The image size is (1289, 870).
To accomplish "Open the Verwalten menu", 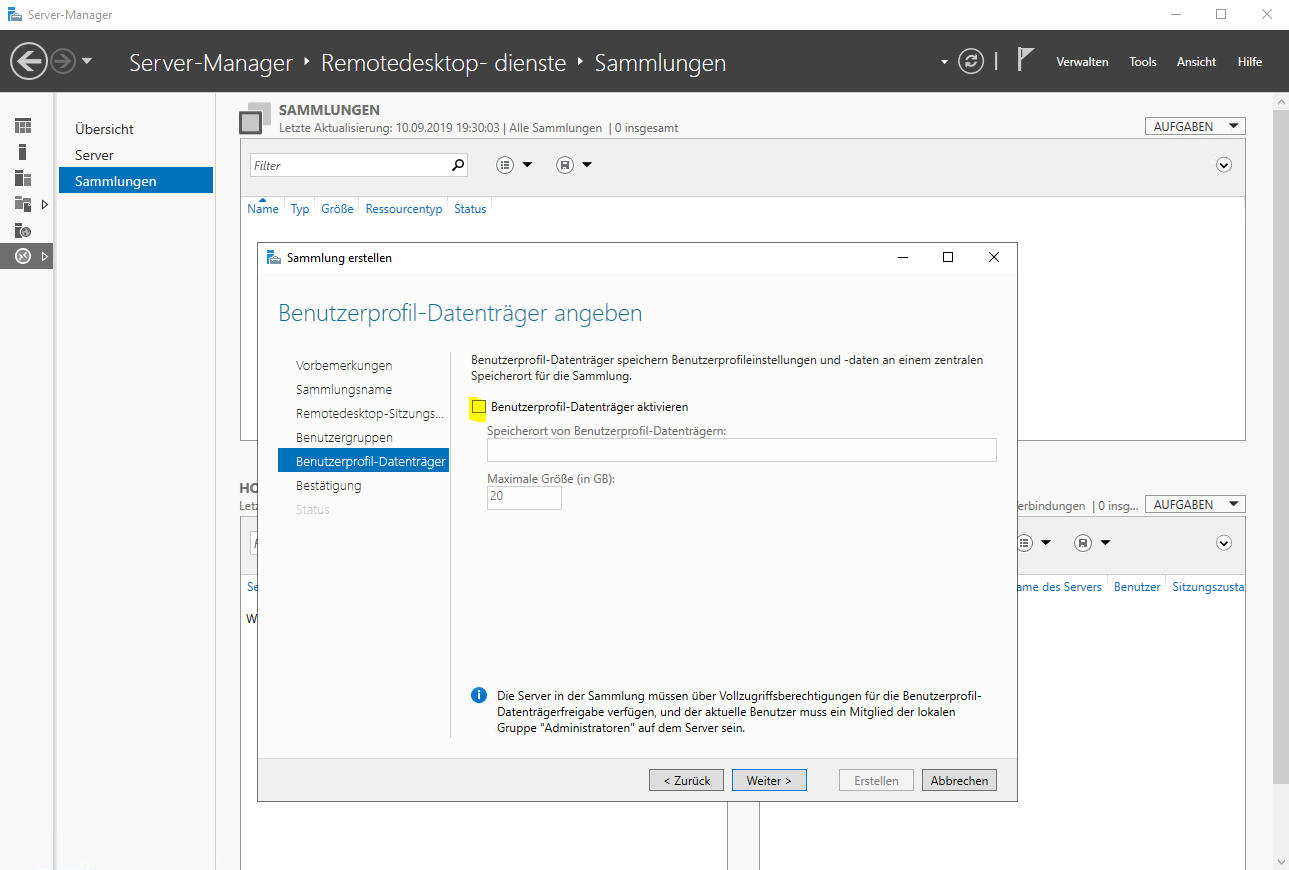I will tap(1082, 62).
